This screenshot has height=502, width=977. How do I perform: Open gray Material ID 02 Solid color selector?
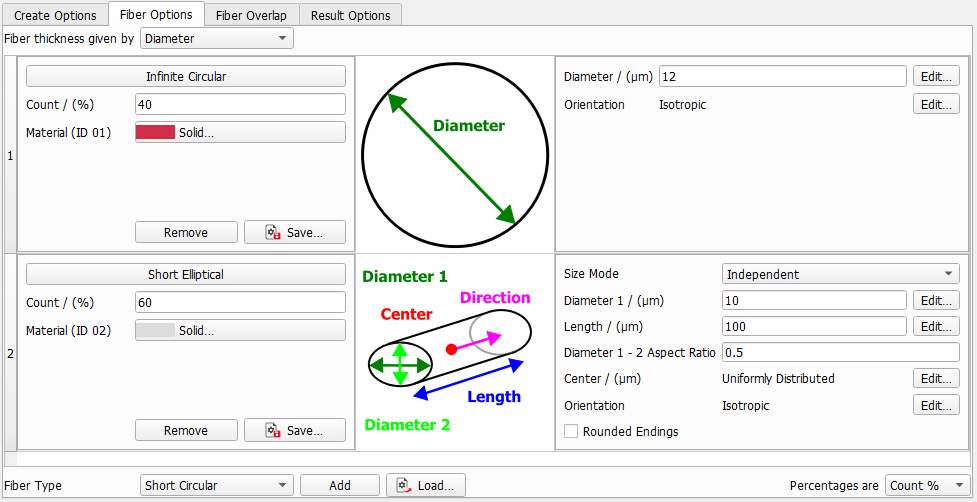click(240, 330)
